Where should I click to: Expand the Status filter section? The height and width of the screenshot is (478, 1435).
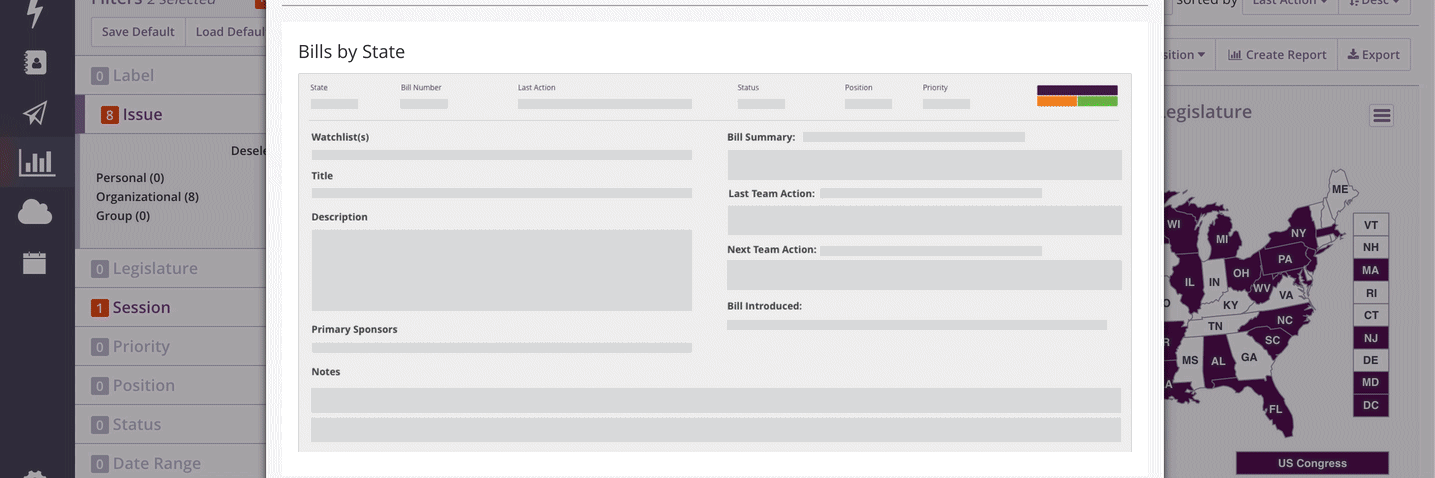(x=170, y=424)
